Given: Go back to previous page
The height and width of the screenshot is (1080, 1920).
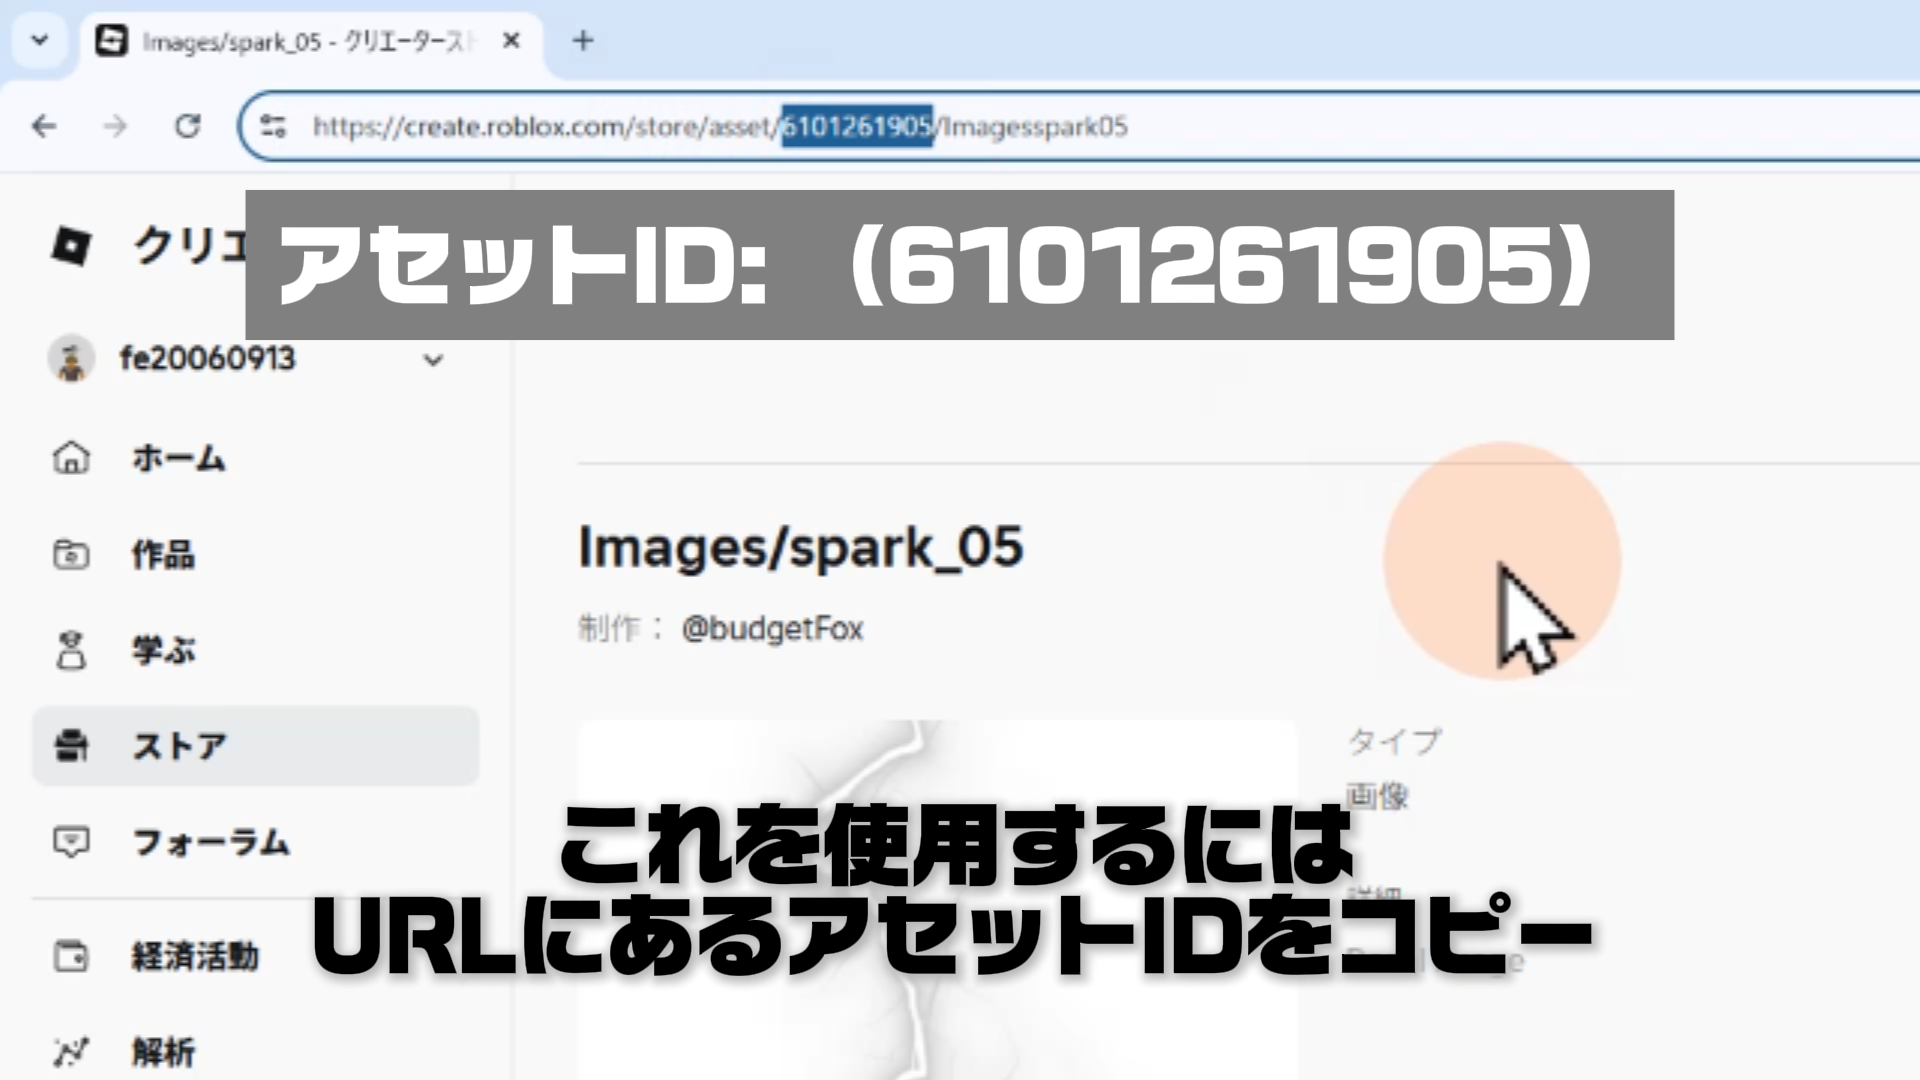Looking at the screenshot, I should click(x=44, y=126).
